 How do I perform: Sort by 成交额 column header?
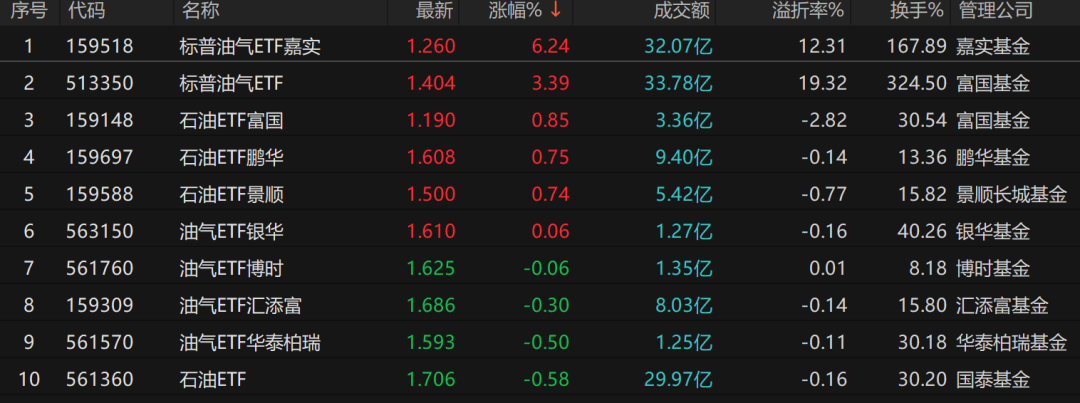tap(681, 11)
